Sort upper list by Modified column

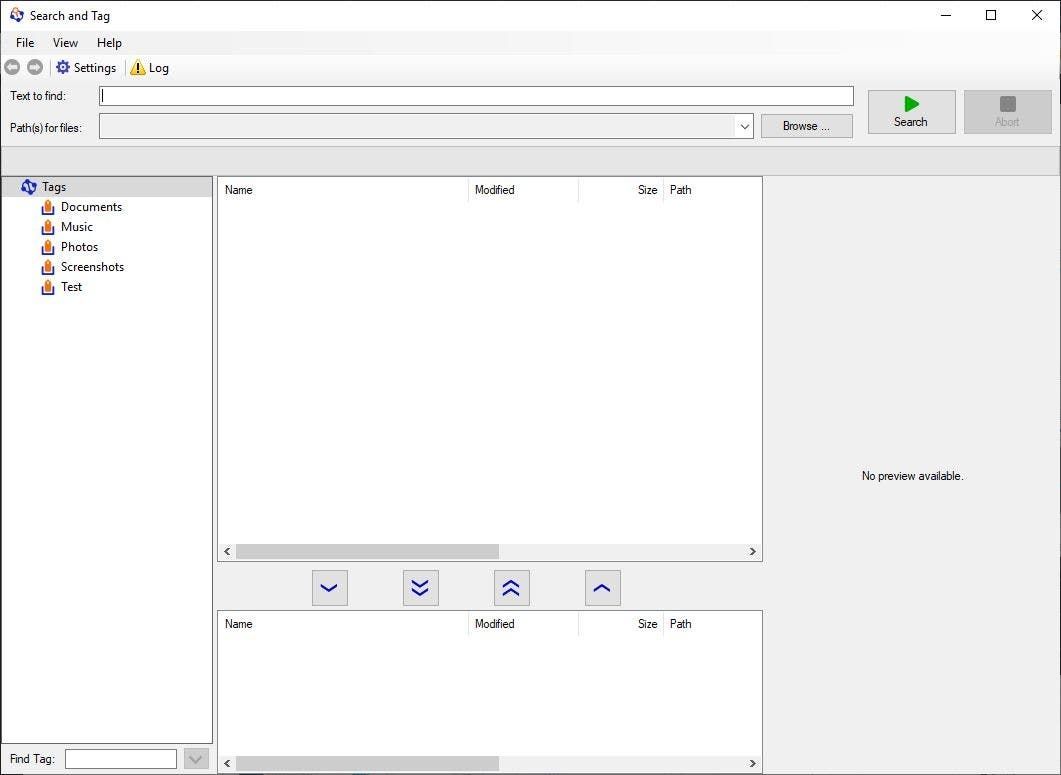click(523, 190)
